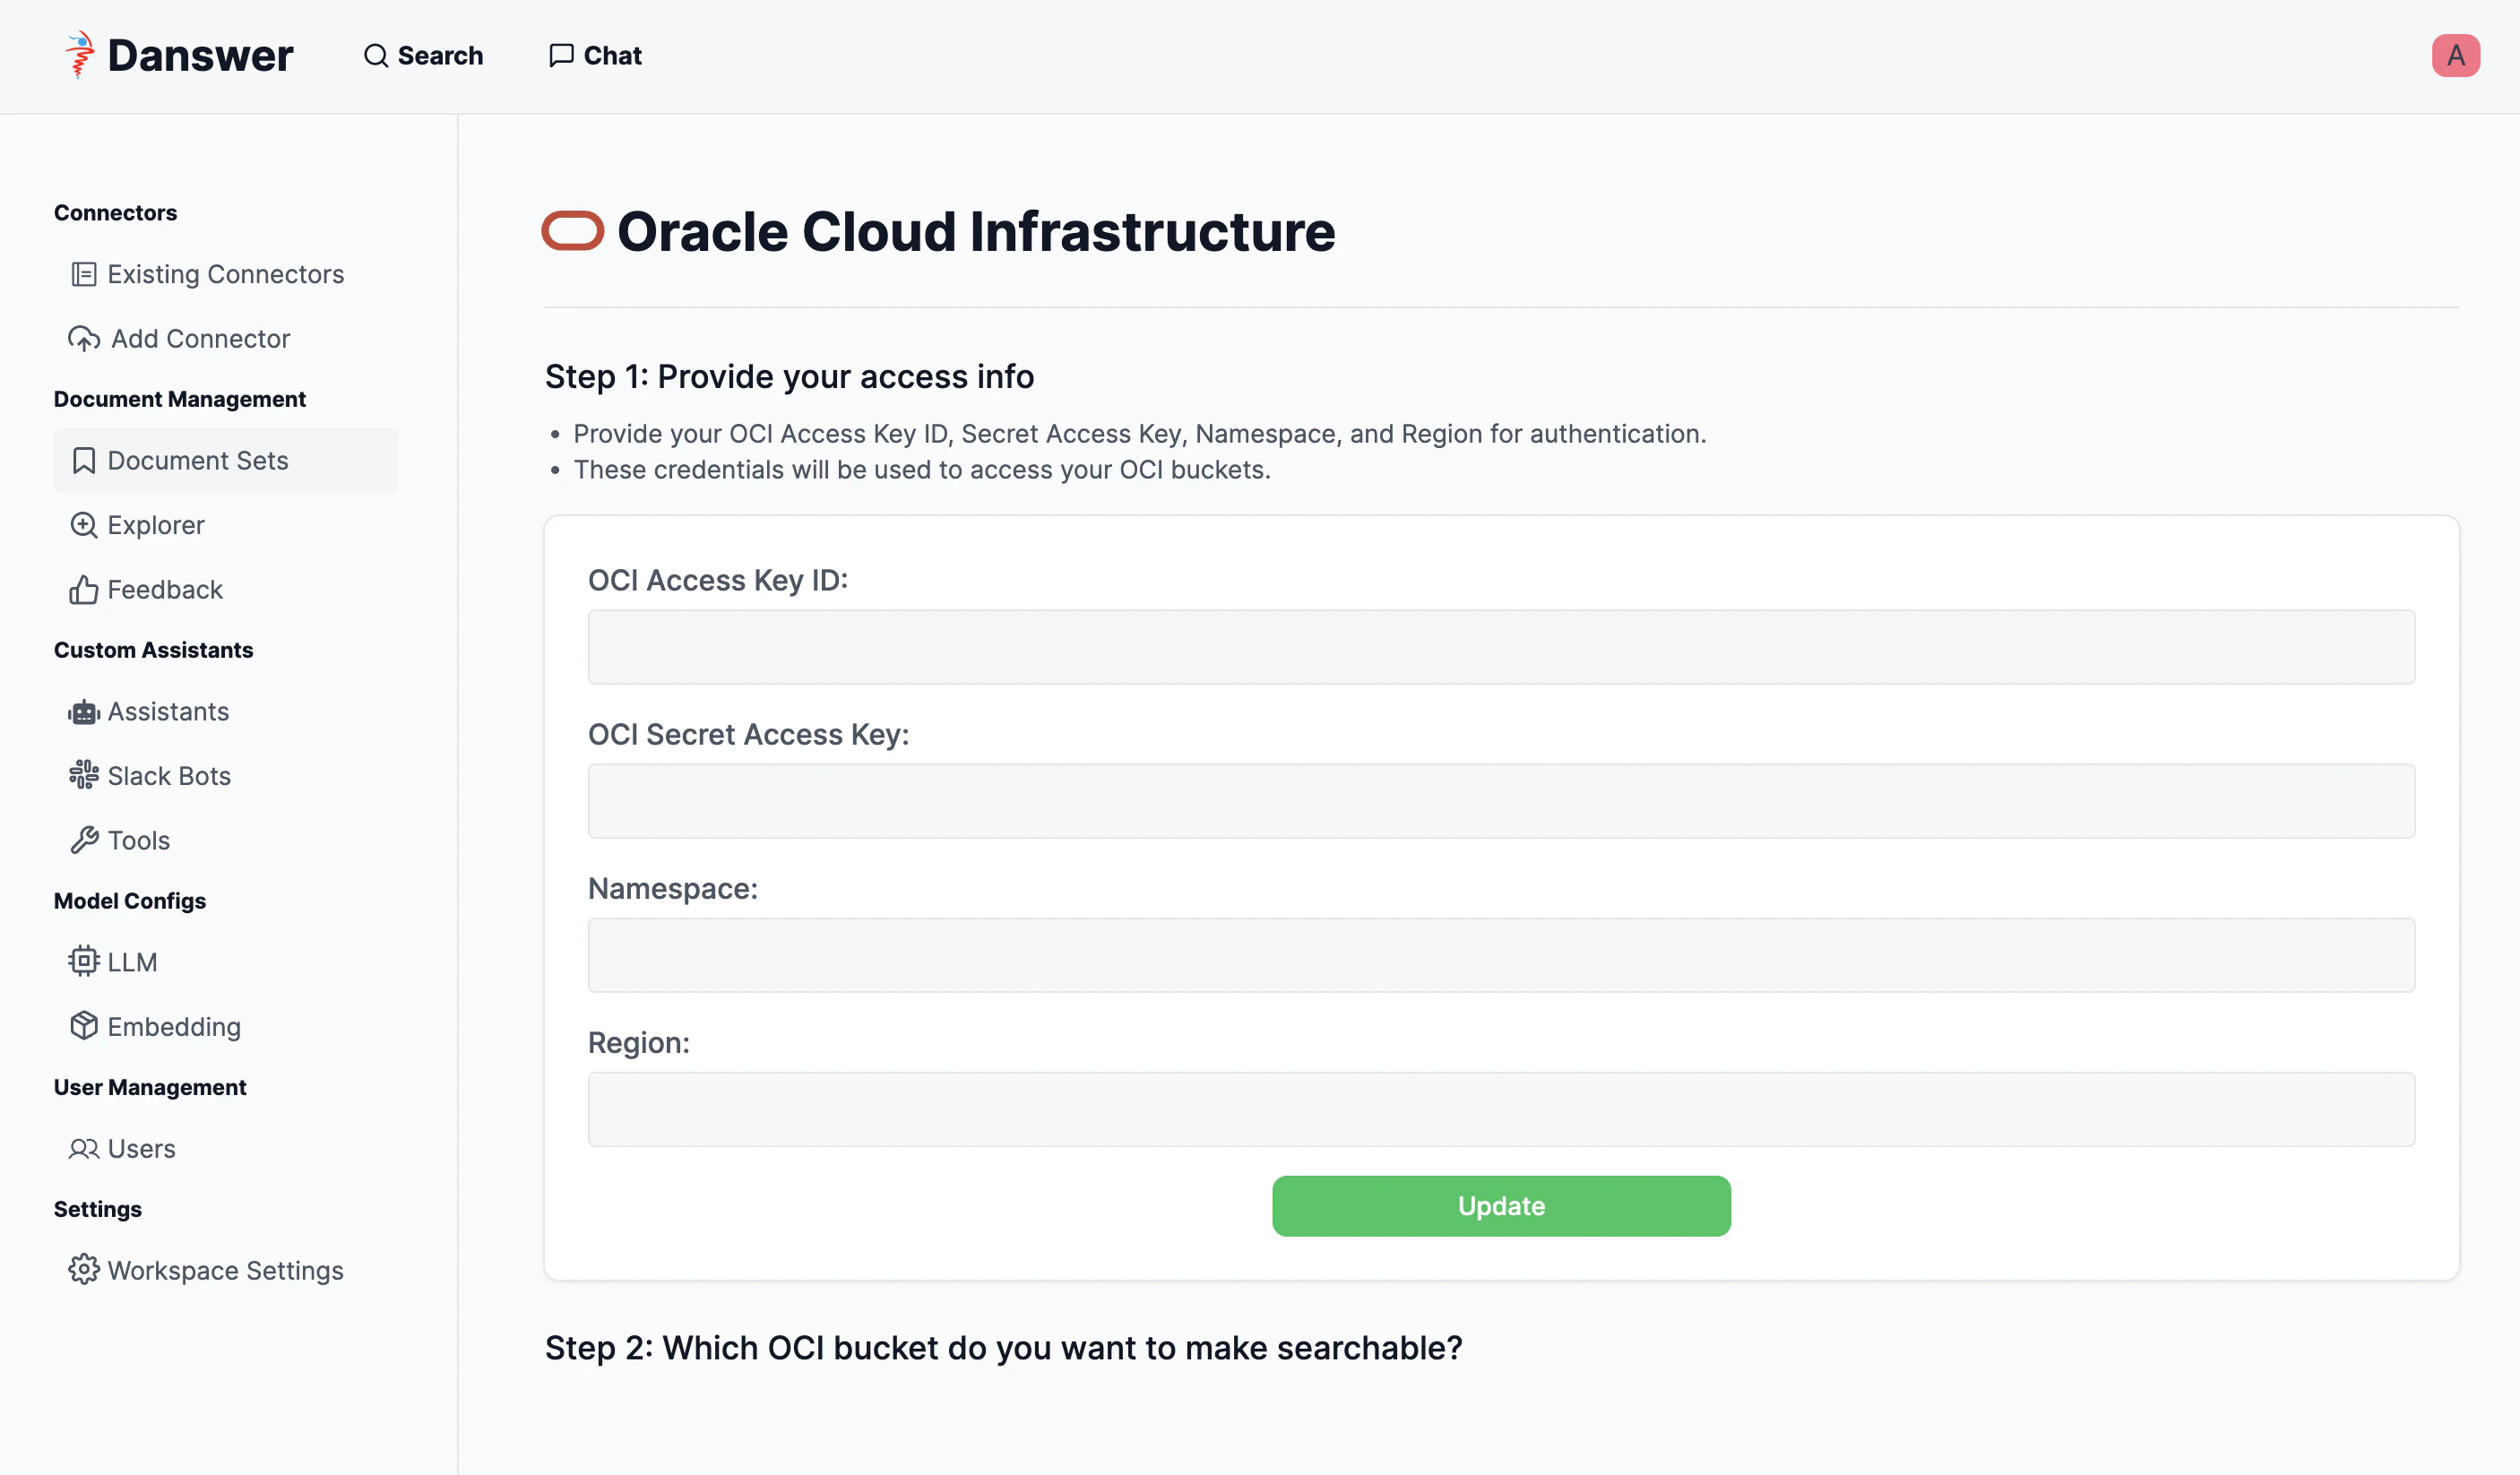Click the account avatar in top-right corner

point(2456,55)
